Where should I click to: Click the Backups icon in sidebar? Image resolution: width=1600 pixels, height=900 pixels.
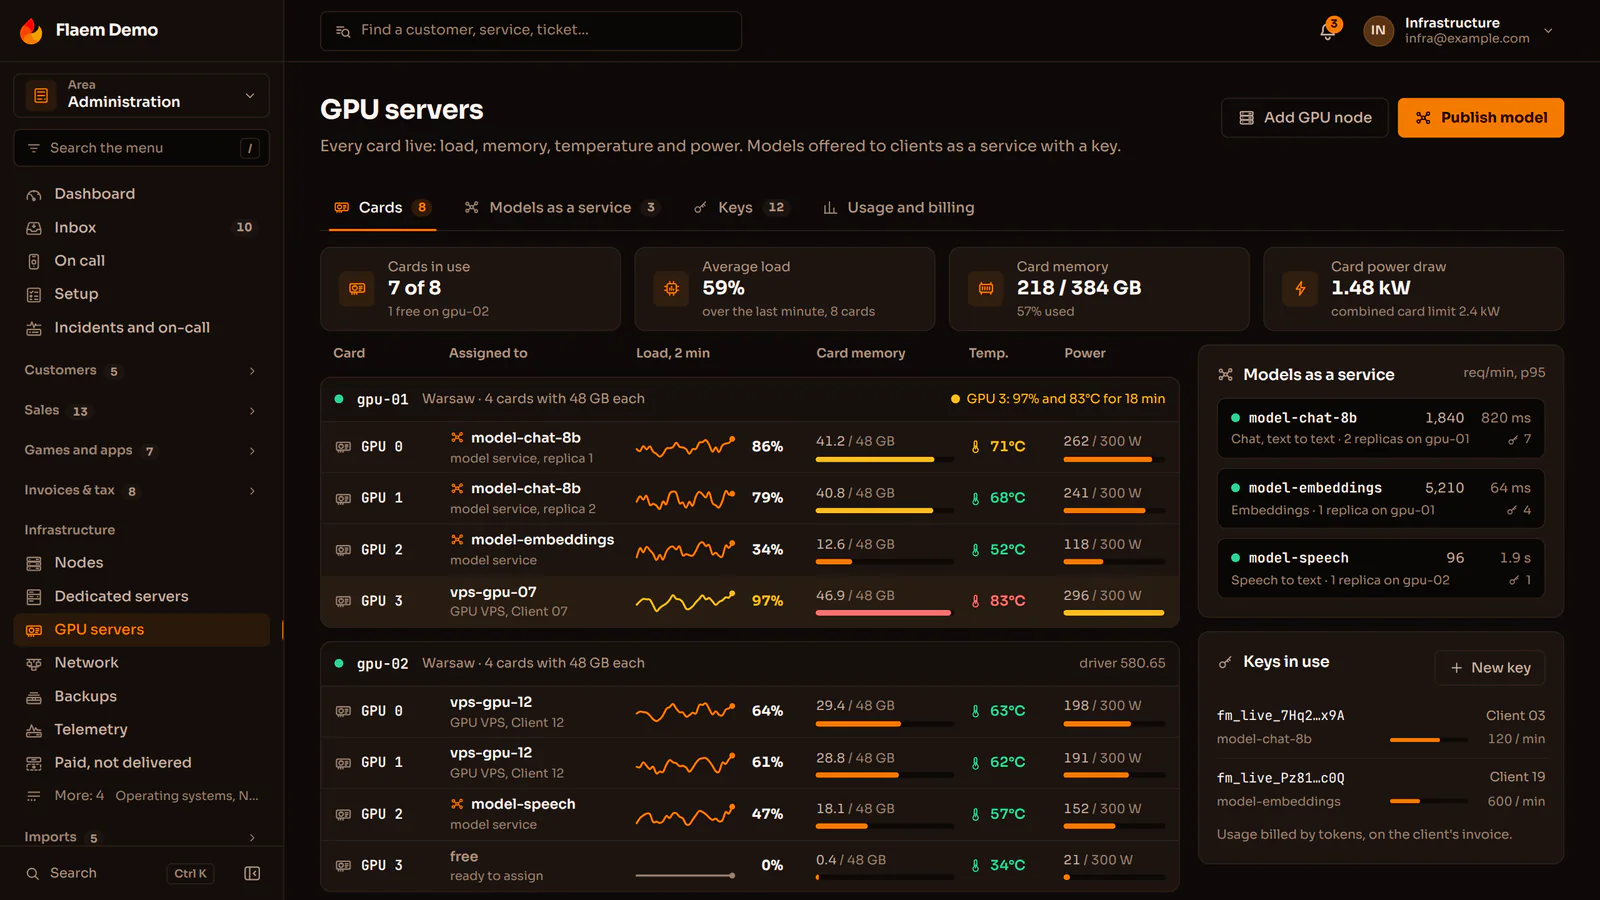(x=34, y=697)
